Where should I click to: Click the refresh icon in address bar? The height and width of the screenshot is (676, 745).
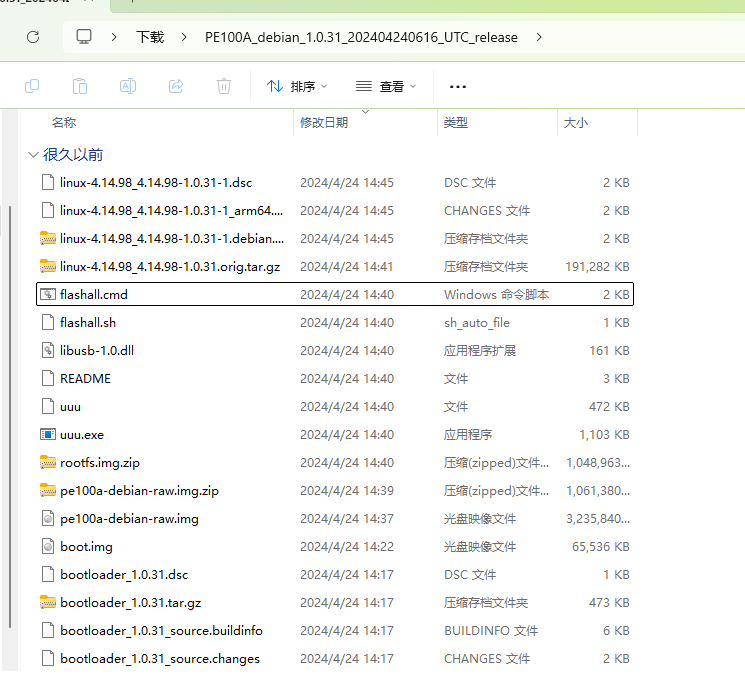coord(33,37)
